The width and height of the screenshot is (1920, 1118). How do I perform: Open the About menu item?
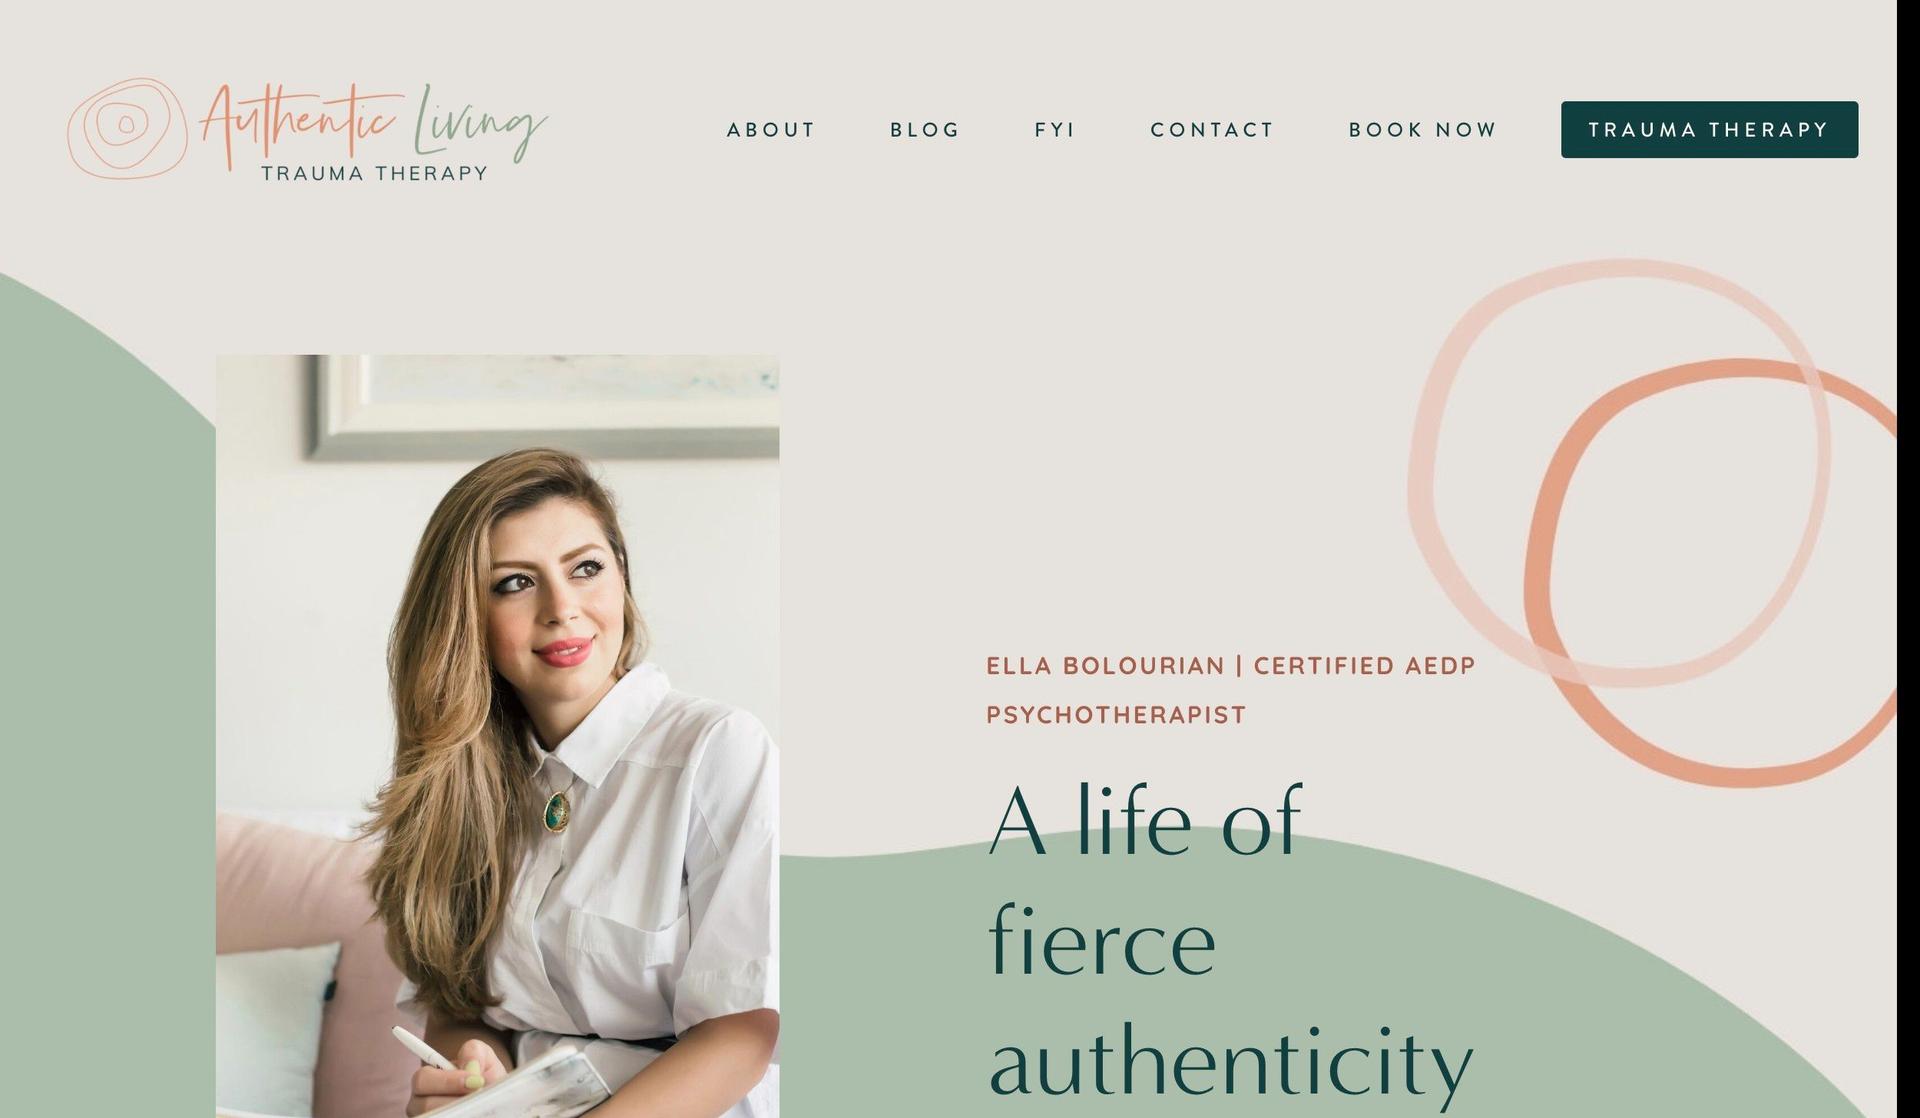click(x=771, y=130)
